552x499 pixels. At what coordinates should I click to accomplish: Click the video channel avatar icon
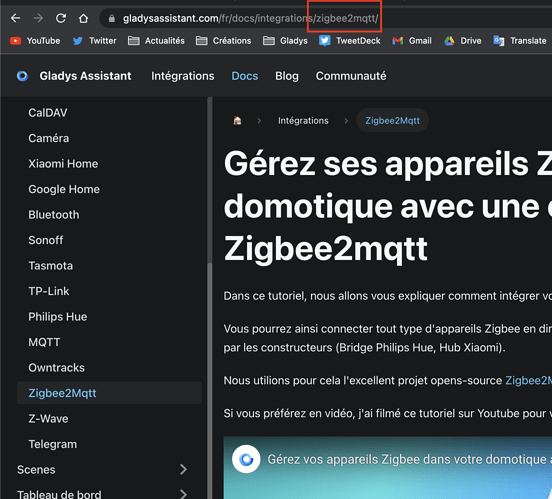(x=246, y=459)
